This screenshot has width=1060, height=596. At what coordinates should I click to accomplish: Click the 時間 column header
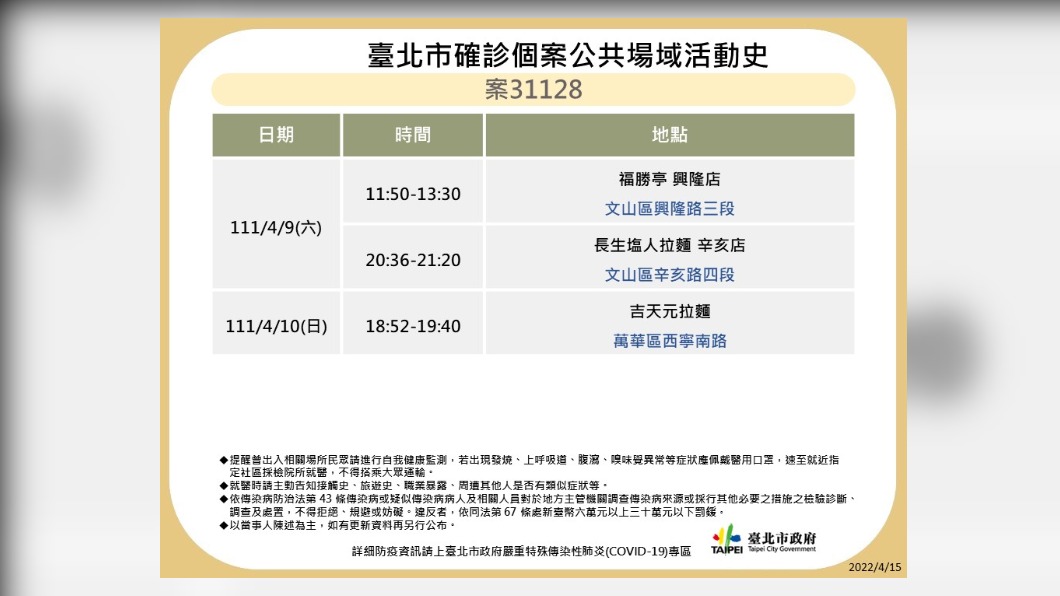413,135
